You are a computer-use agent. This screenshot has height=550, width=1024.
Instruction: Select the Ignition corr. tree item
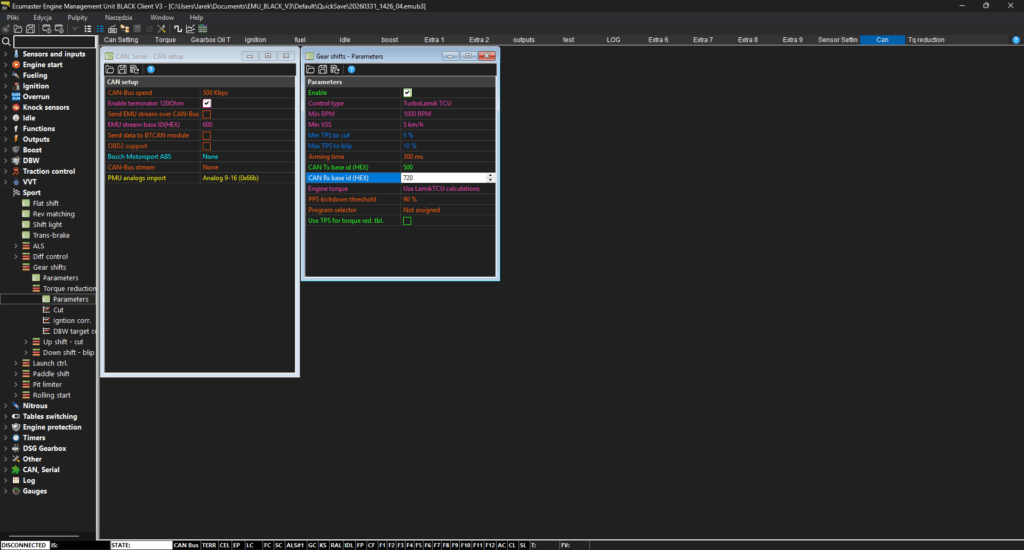point(72,320)
